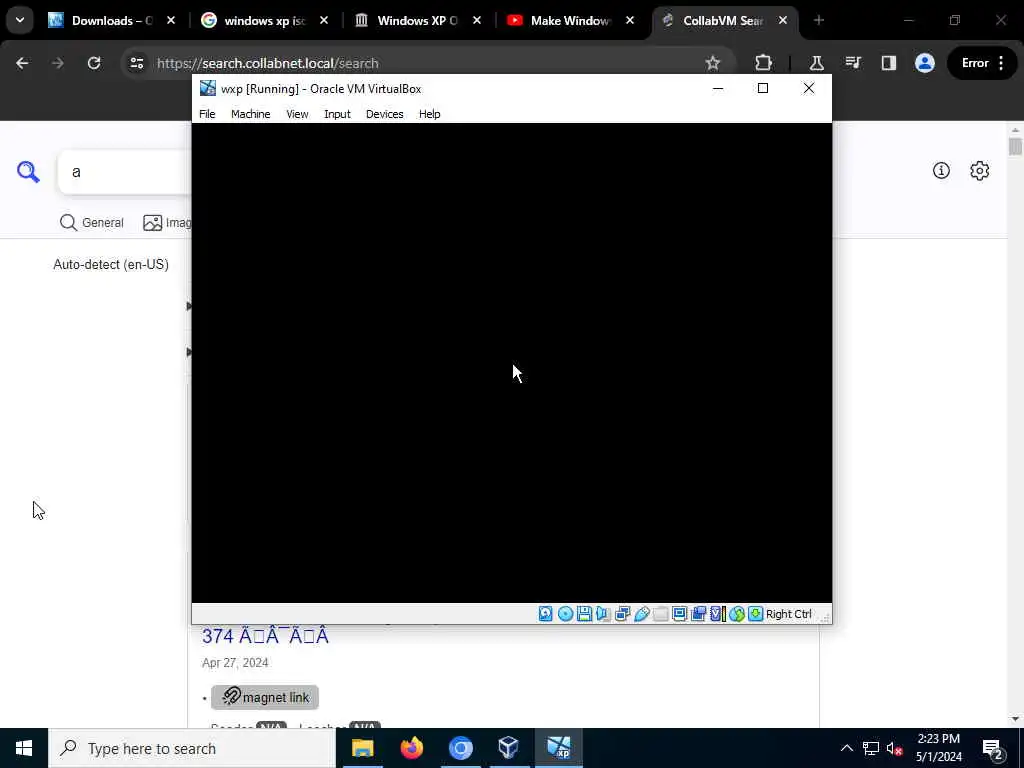Click the info icon on search page
The width and height of the screenshot is (1024, 768).
pyautogui.click(x=941, y=170)
